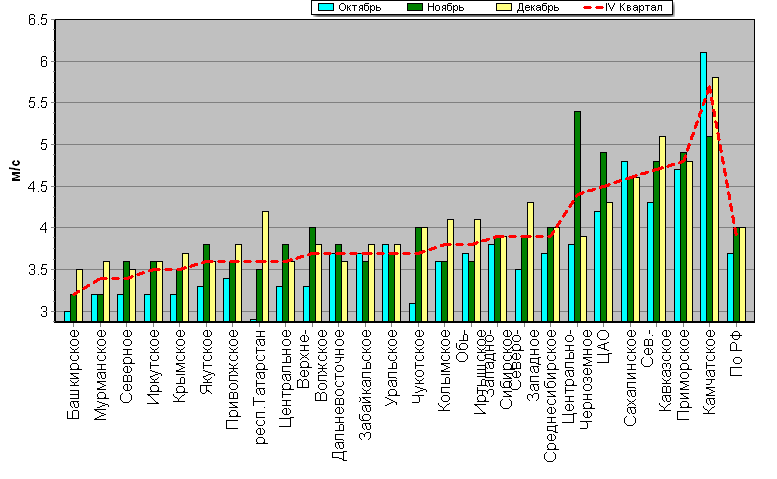Click the Якутское category label

tap(206, 362)
